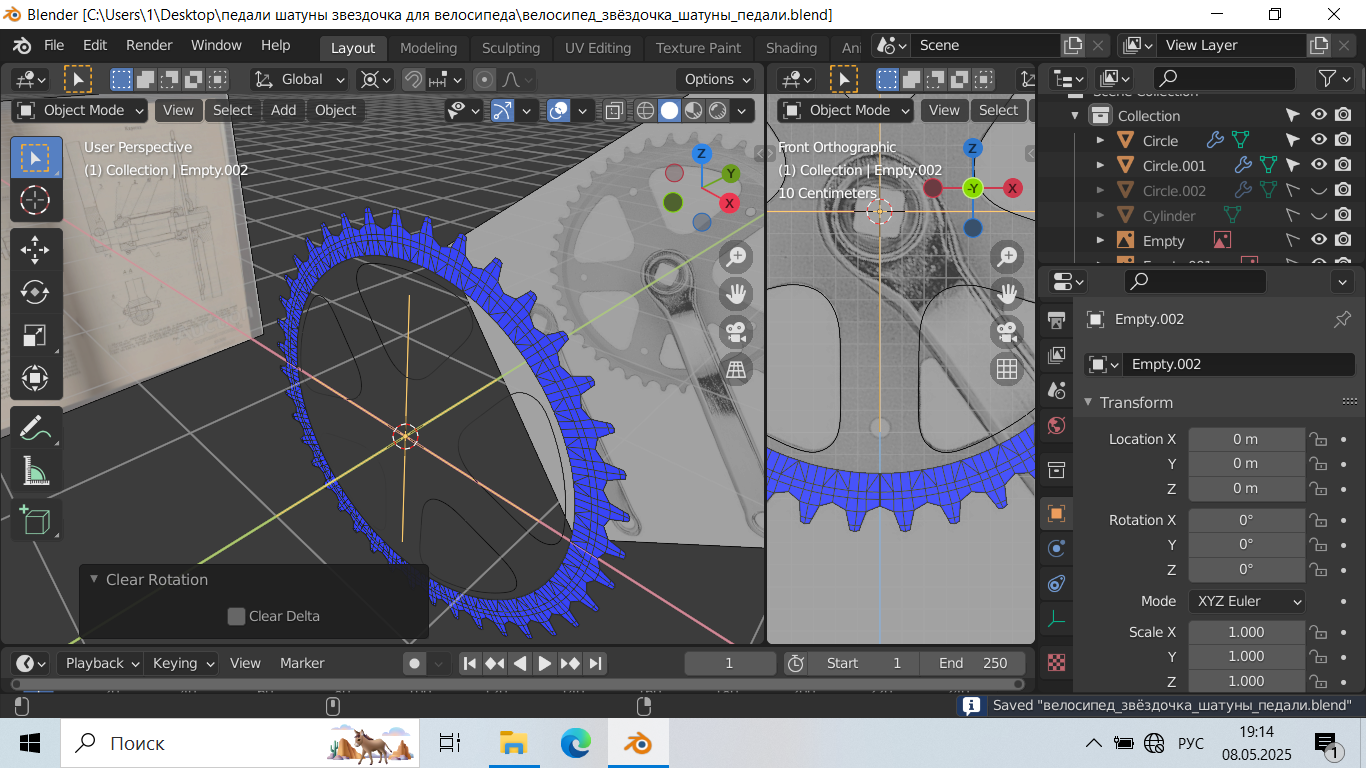The width and height of the screenshot is (1366, 768).
Task: Open the XYZ Euler rotation mode dropdown
Action: (x=1247, y=601)
